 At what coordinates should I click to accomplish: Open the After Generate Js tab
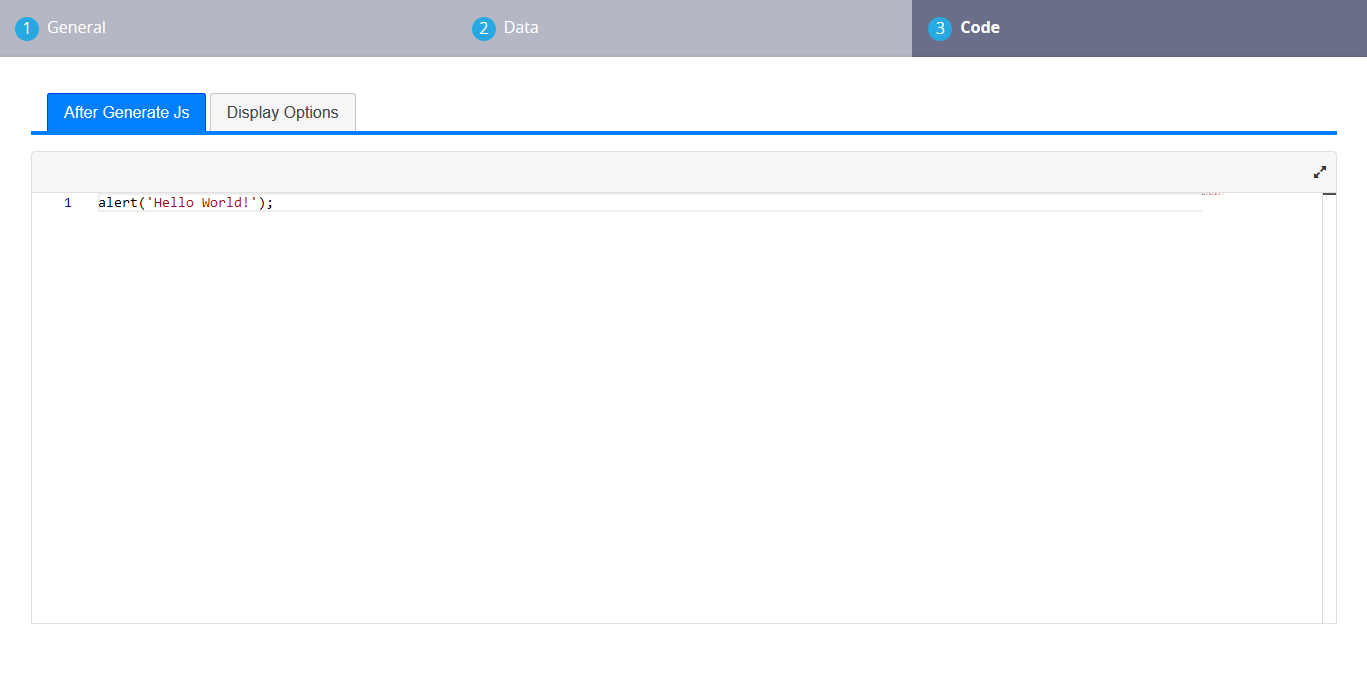[x=126, y=112]
